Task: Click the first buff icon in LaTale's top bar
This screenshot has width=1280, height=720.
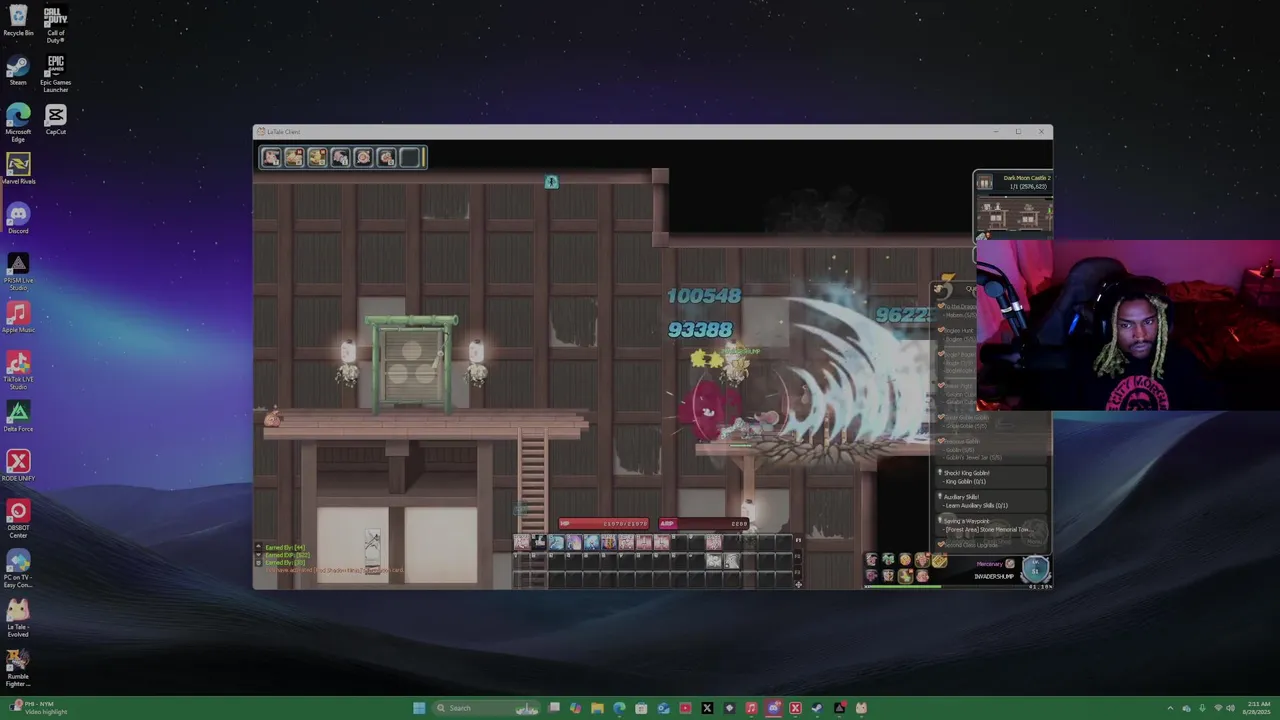Action: coord(271,157)
